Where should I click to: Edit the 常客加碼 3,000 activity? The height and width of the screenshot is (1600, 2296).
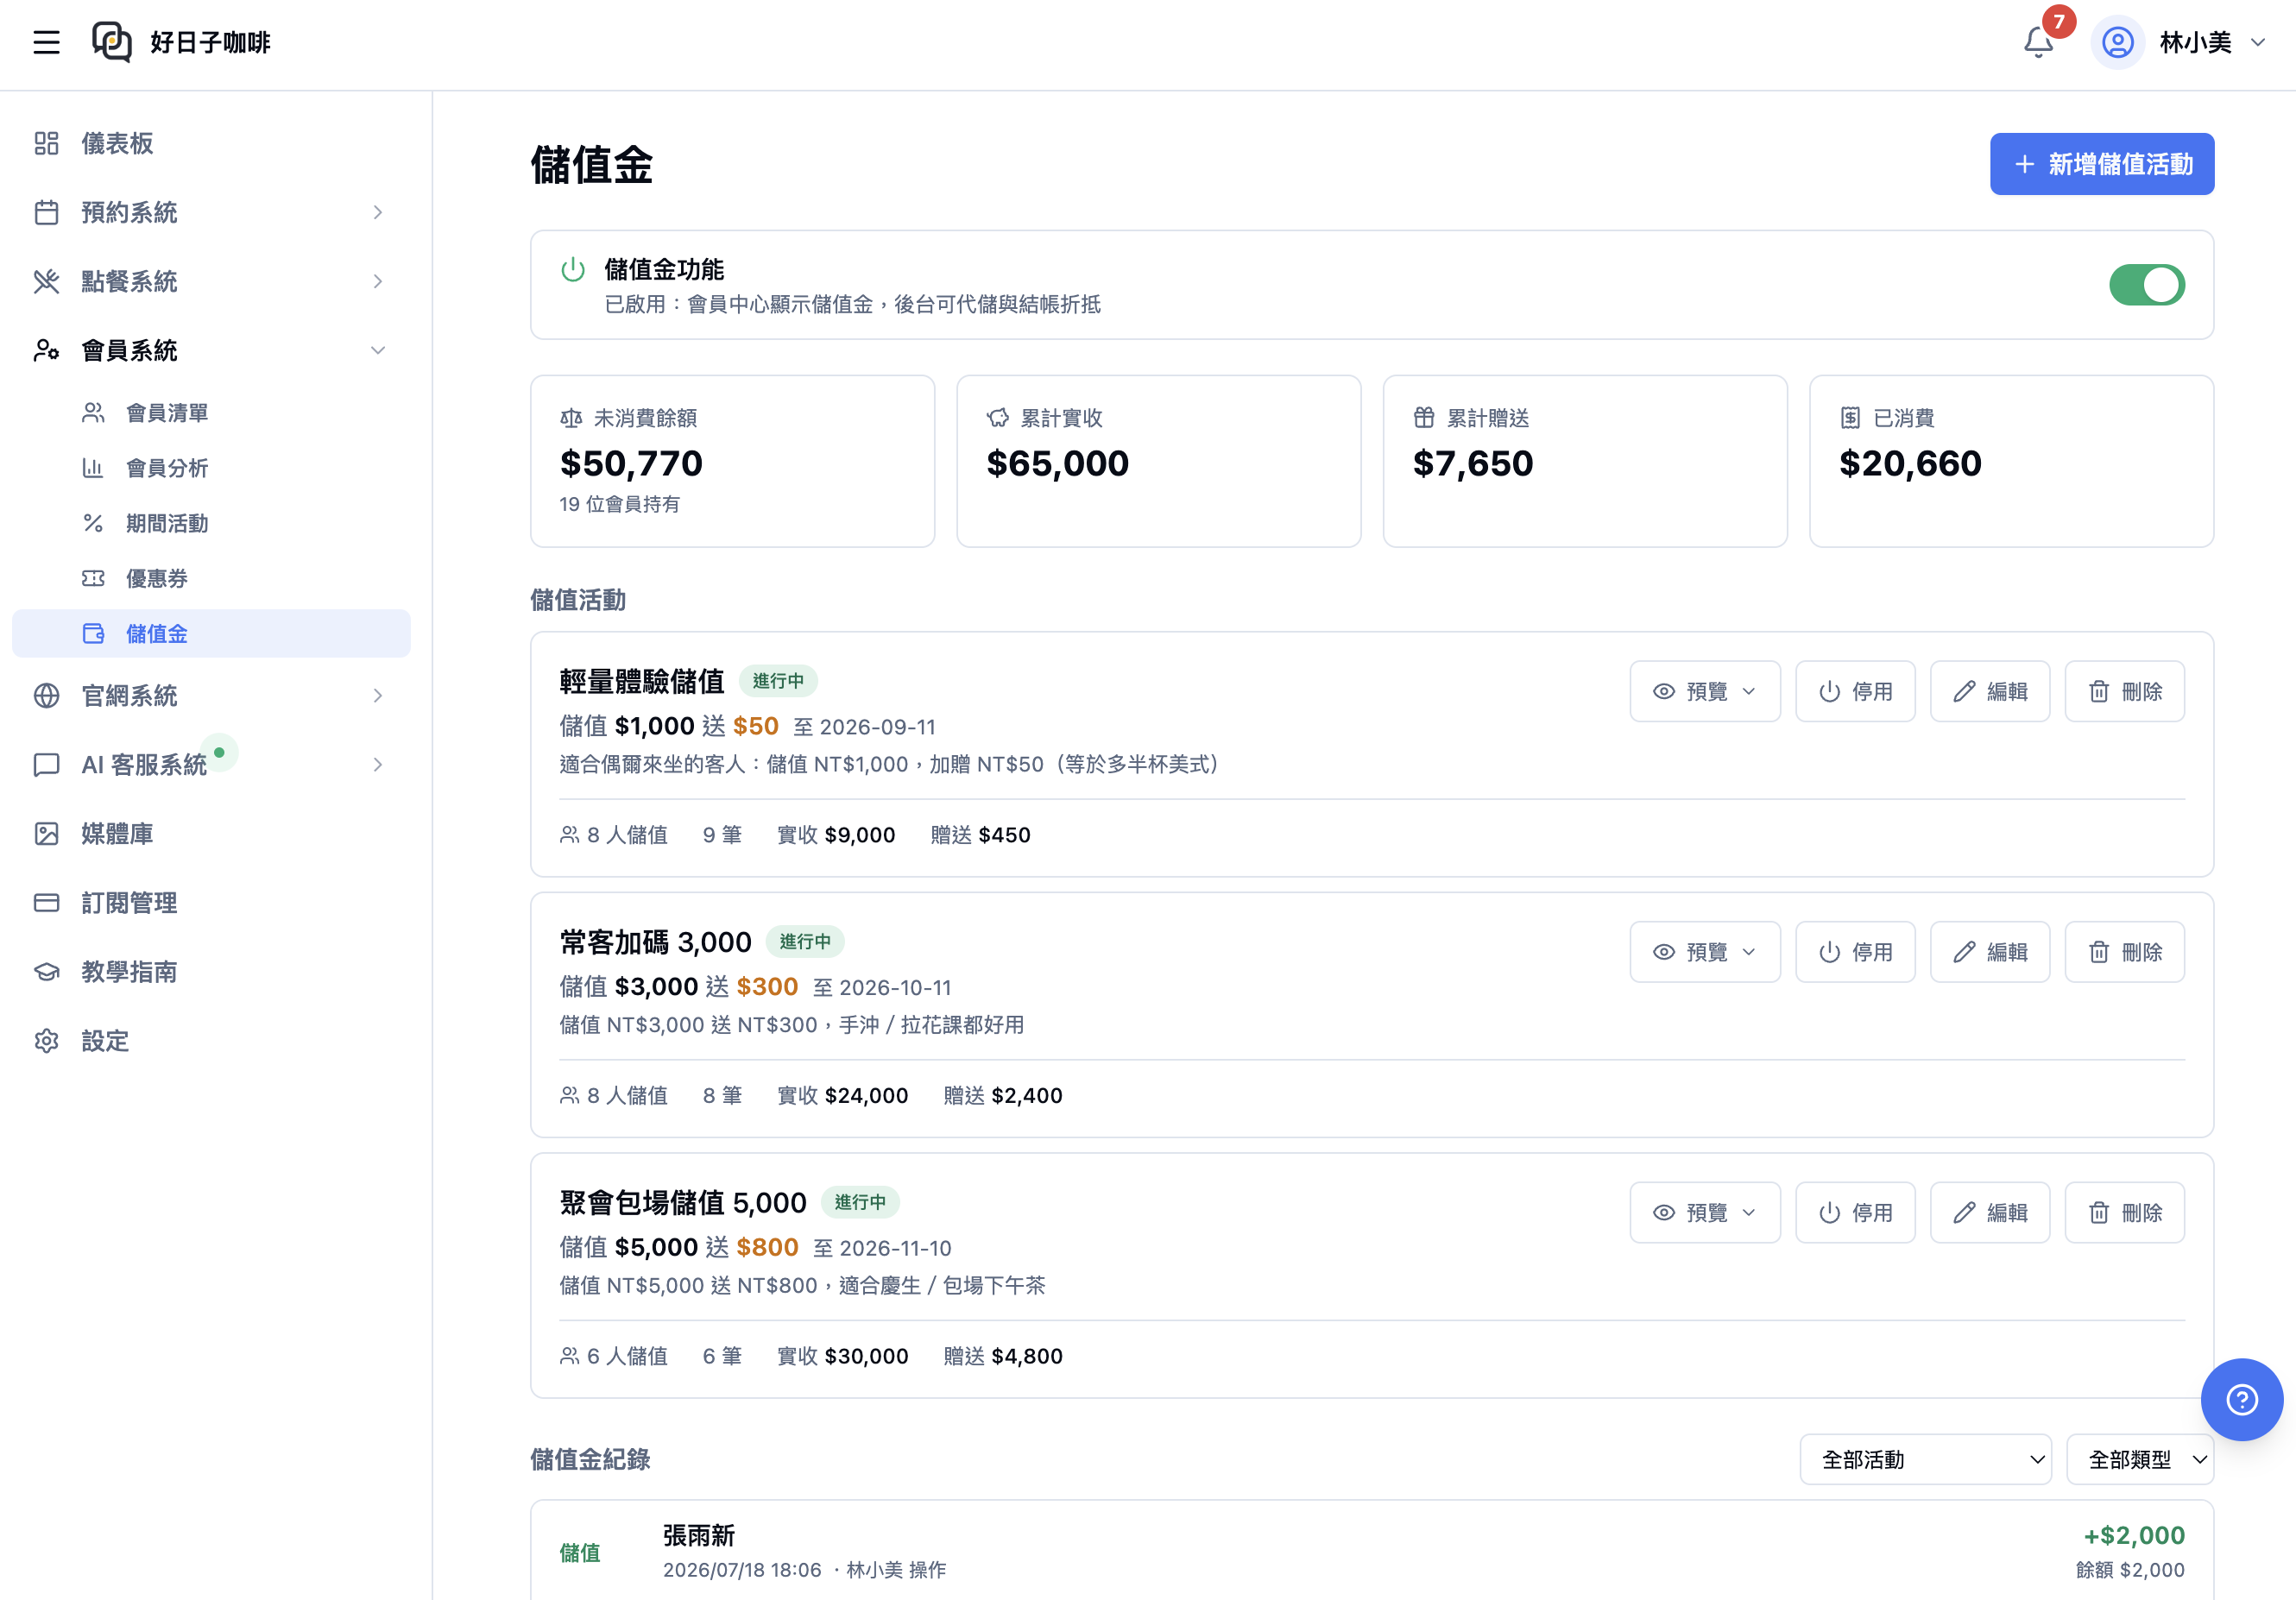coord(1990,952)
